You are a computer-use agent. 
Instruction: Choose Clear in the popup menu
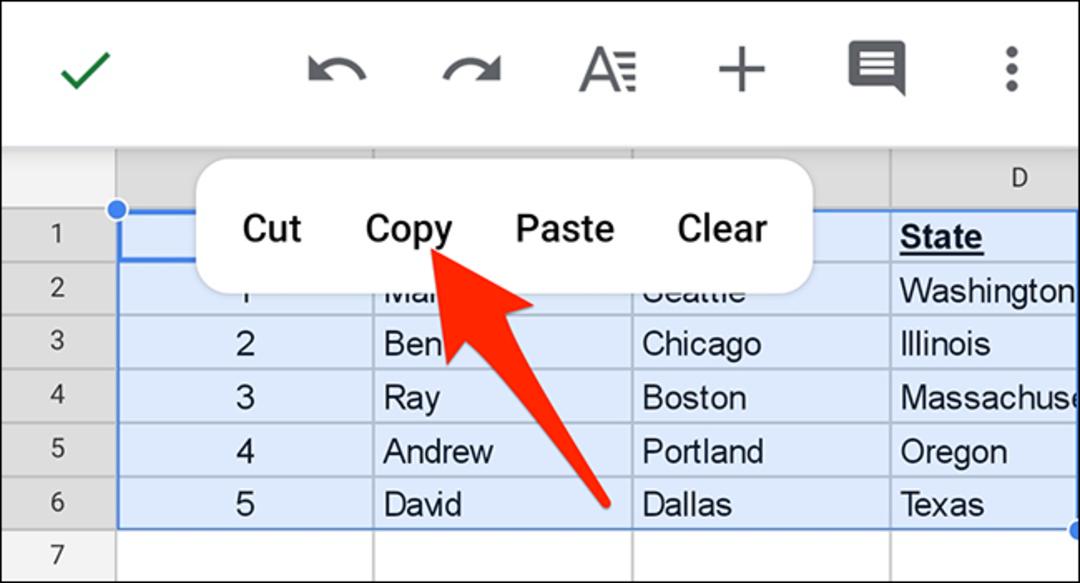coord(722,228)
